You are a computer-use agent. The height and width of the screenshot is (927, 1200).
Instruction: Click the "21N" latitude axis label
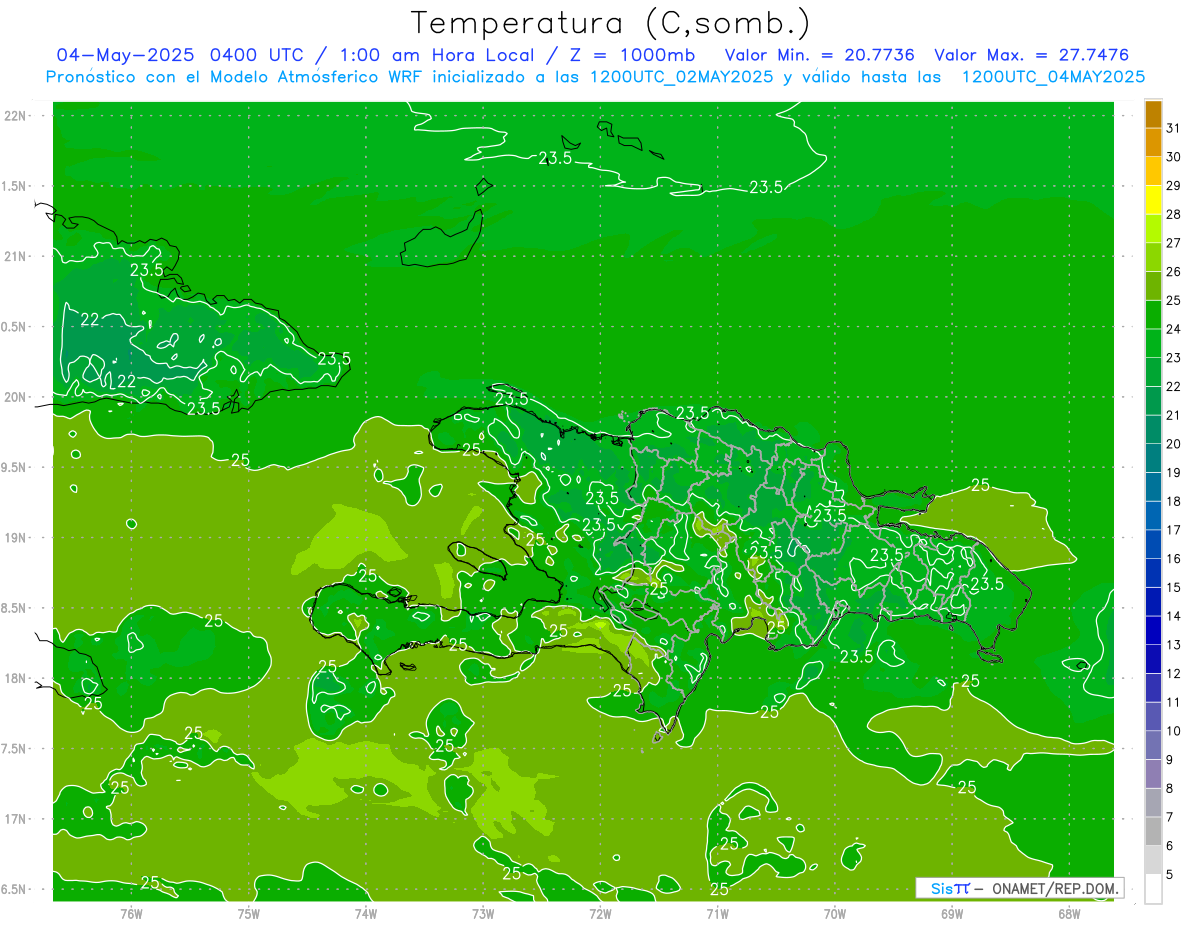[x=16, y=256]
